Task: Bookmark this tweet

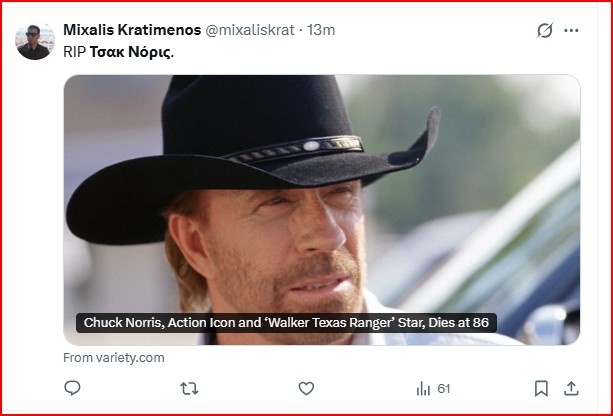Action: (x=541, y=388)
